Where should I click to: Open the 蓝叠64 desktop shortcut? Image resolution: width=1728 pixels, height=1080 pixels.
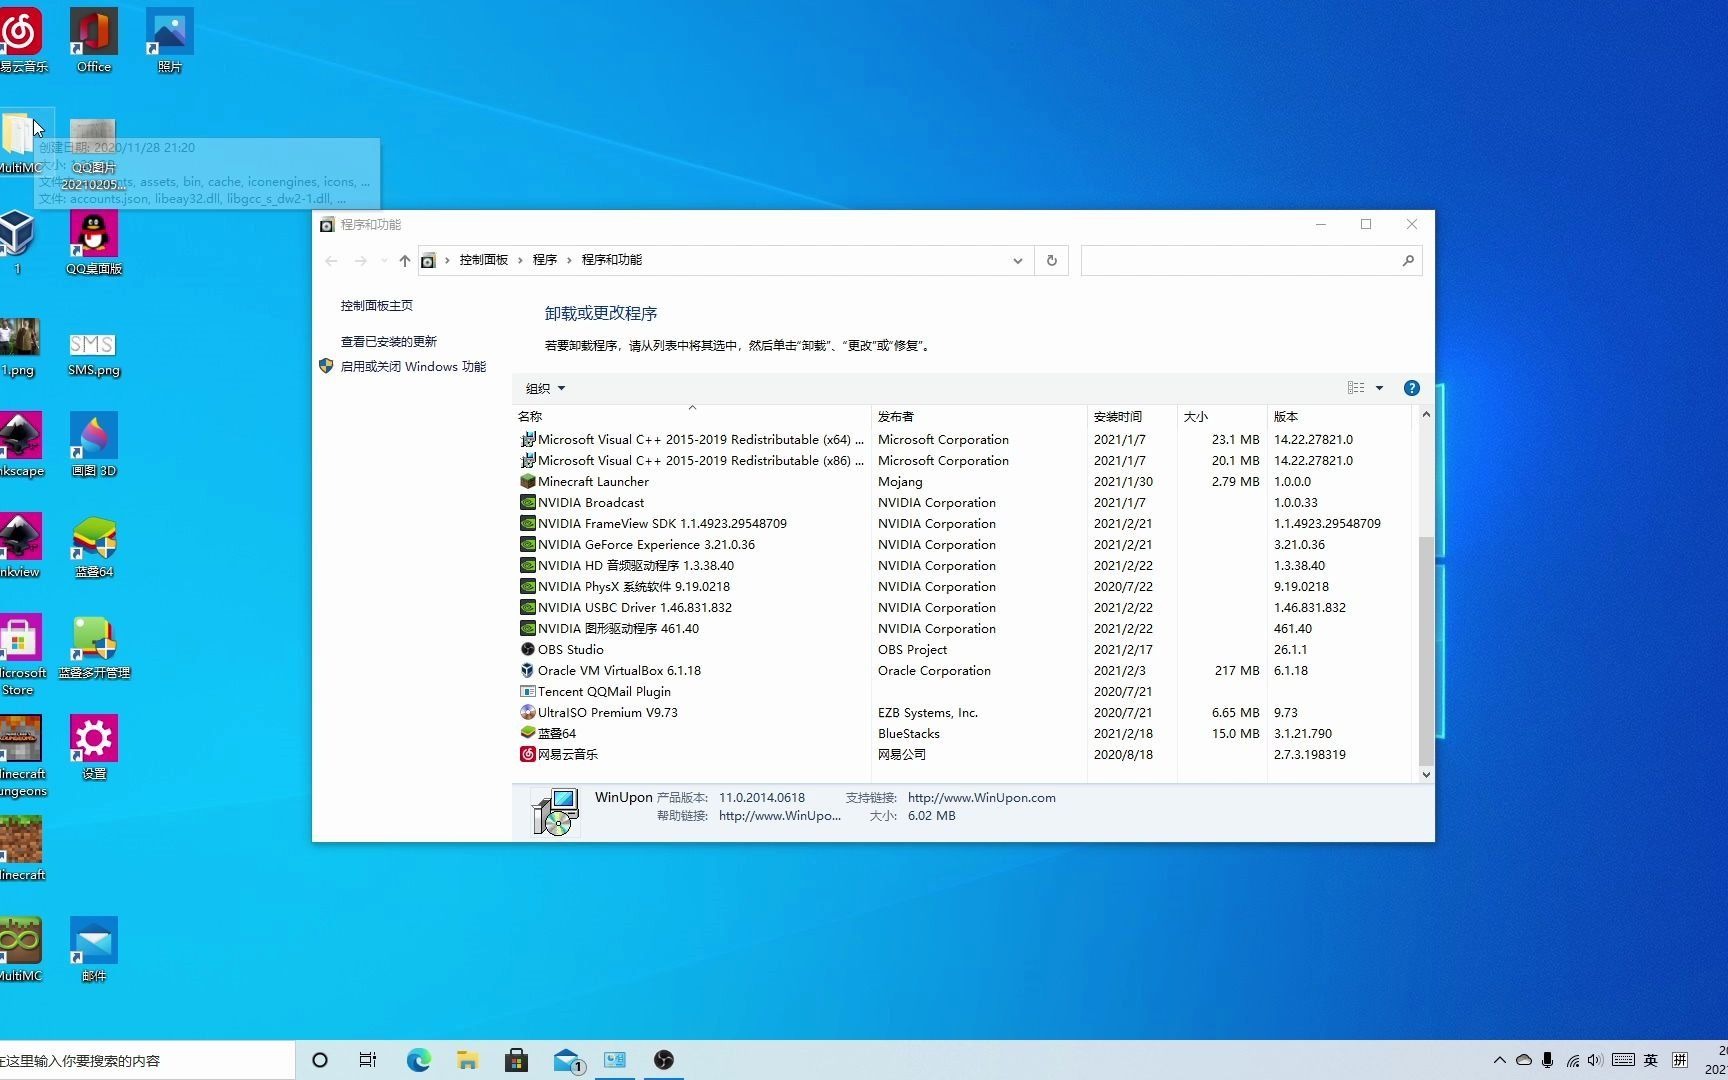pyautogui.click(x=93, y=546)
